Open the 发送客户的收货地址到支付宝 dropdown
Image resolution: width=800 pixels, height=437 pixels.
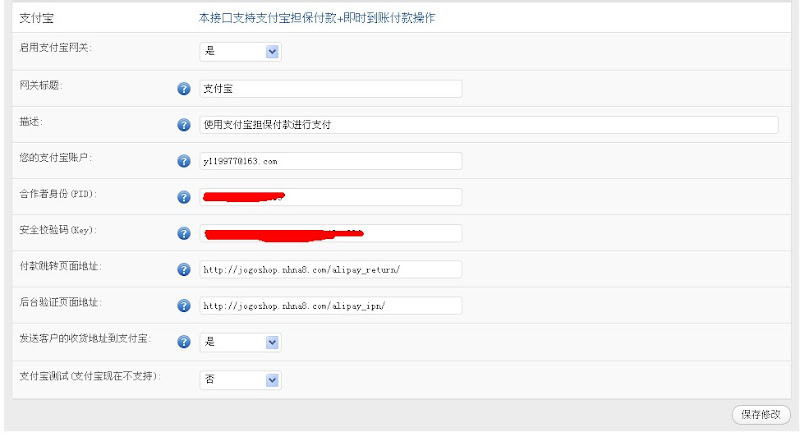(x=240, y=343)
